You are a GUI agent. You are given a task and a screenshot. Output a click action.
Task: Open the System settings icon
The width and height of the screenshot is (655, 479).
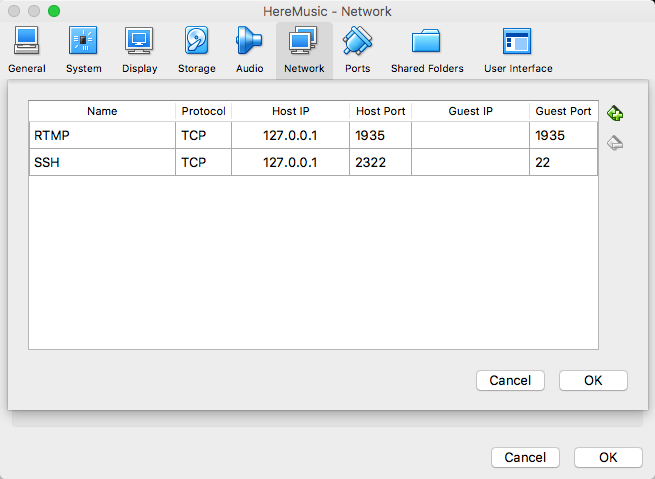point(84,50)
